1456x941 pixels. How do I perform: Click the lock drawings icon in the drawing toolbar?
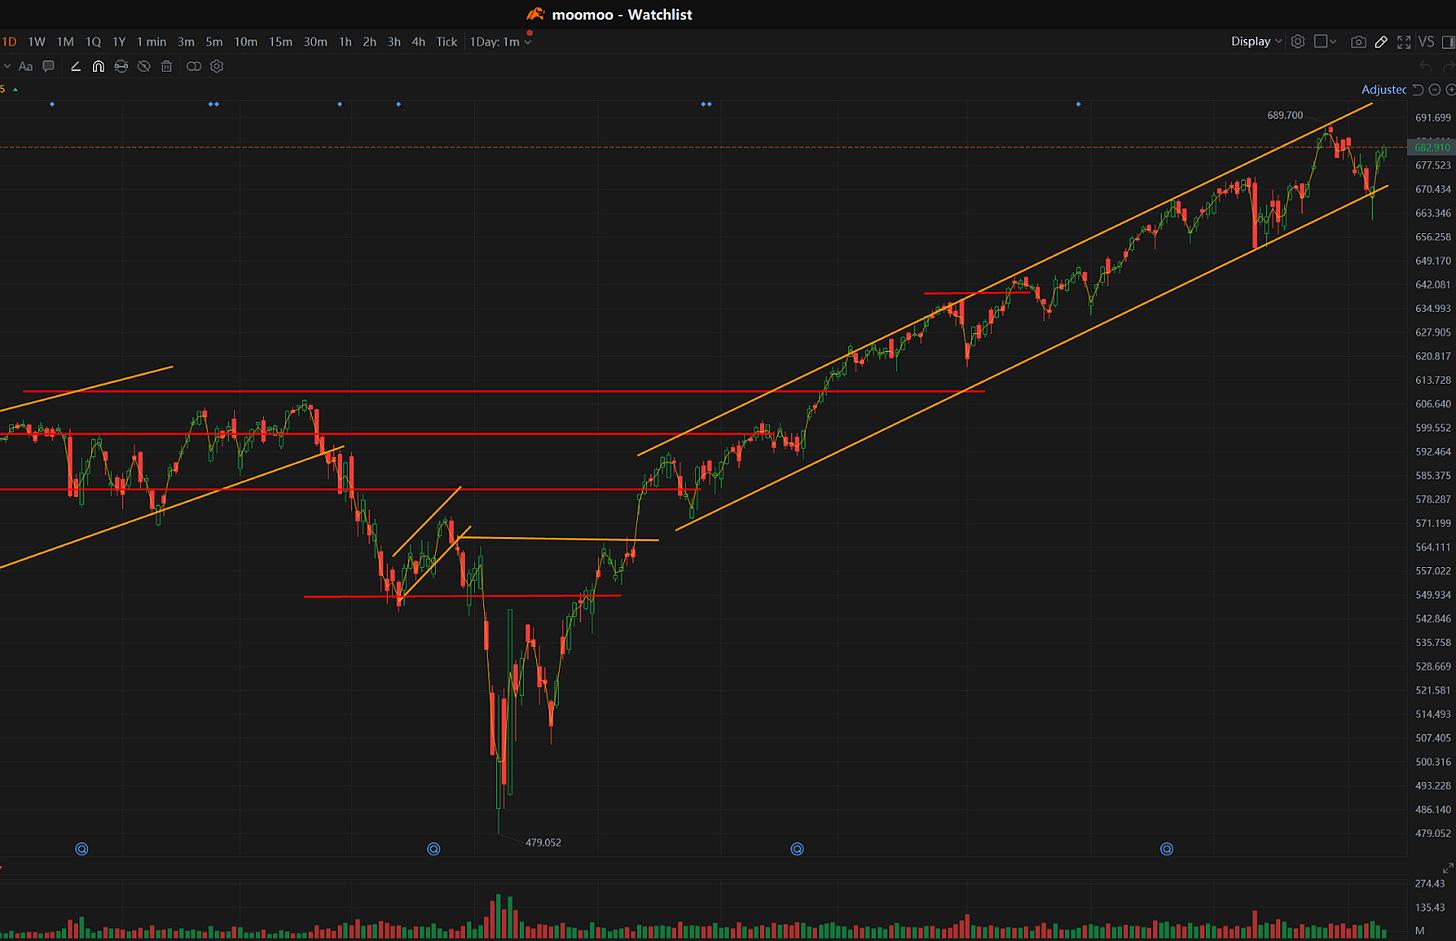(121, 66)
